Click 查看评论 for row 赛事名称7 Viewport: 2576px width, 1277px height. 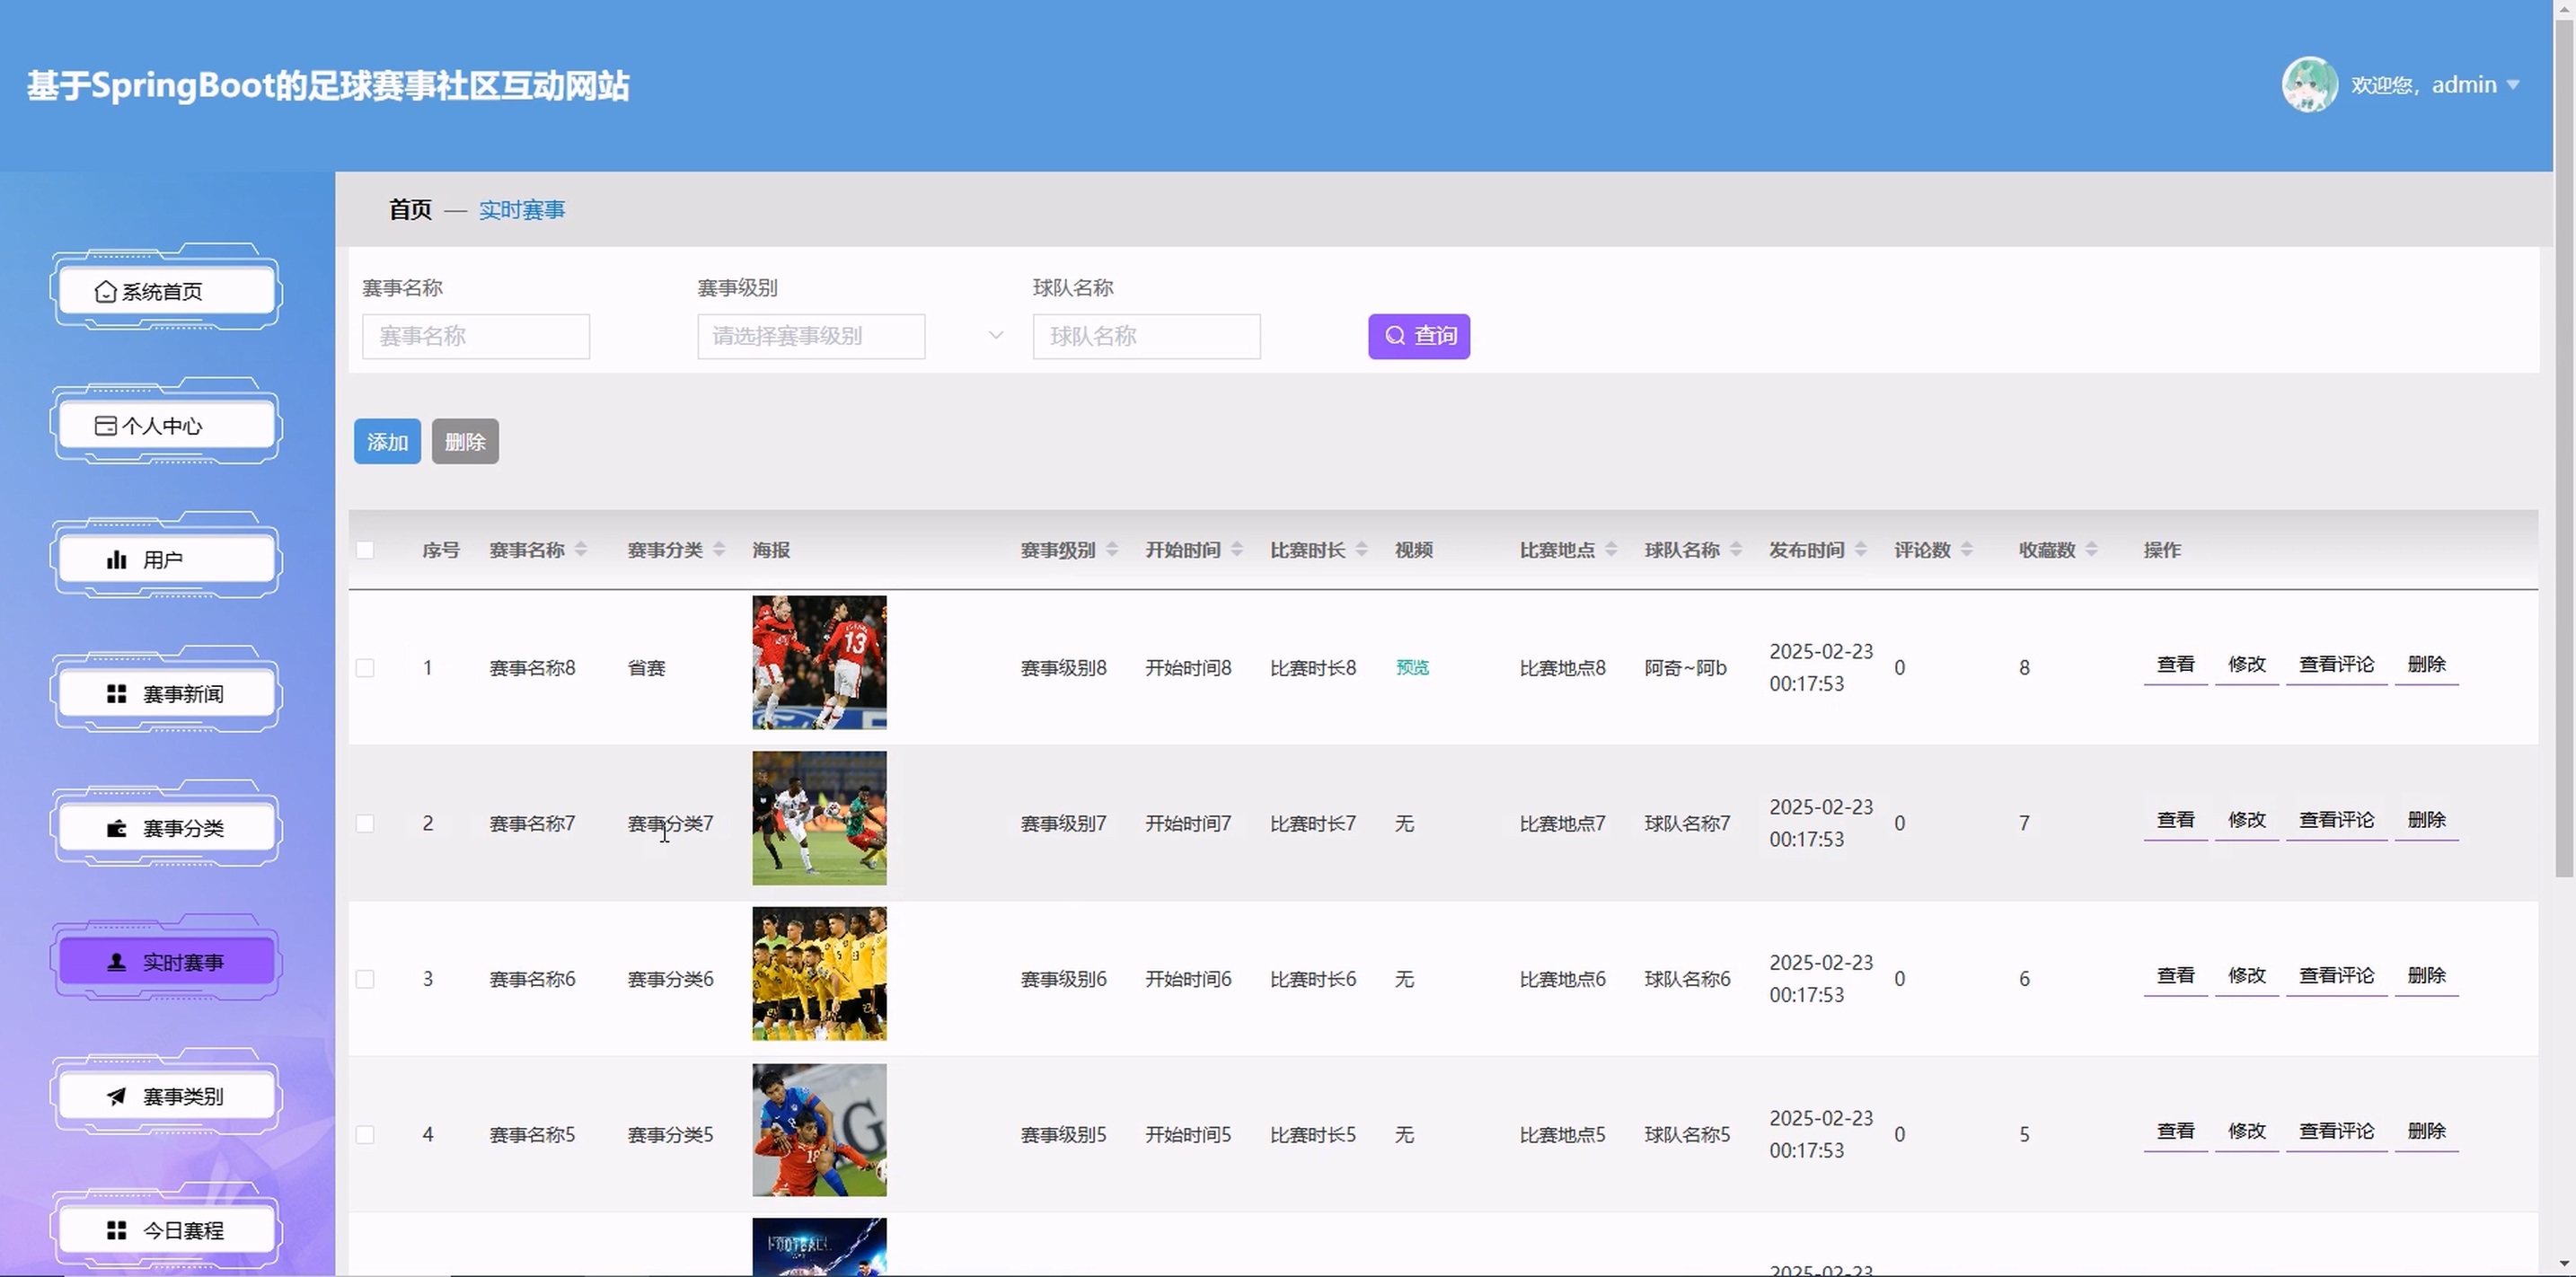tap(2335, 820)
